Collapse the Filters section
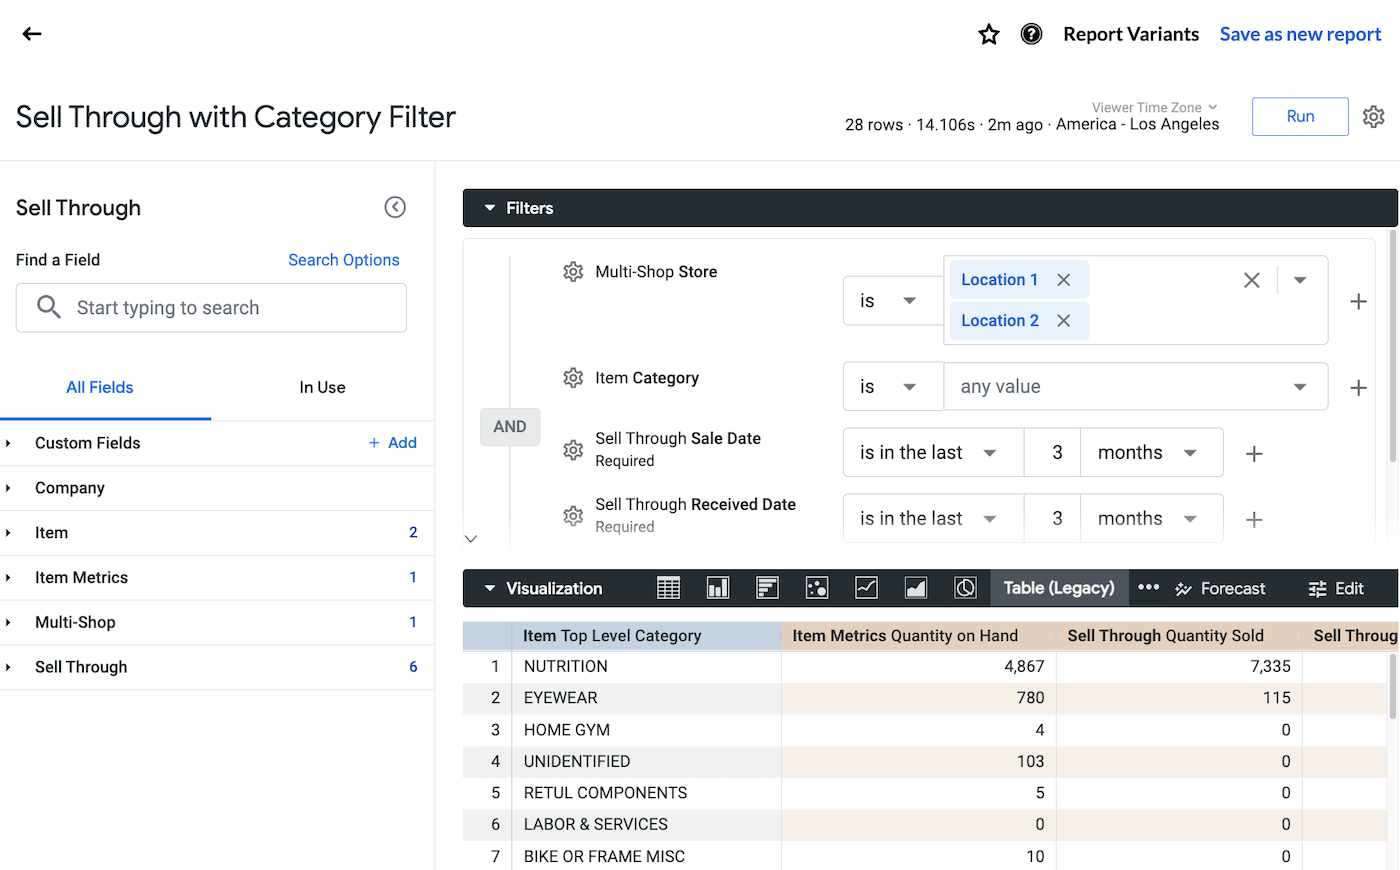This screenshot has width=1400, height=870. tap(489, 208)
